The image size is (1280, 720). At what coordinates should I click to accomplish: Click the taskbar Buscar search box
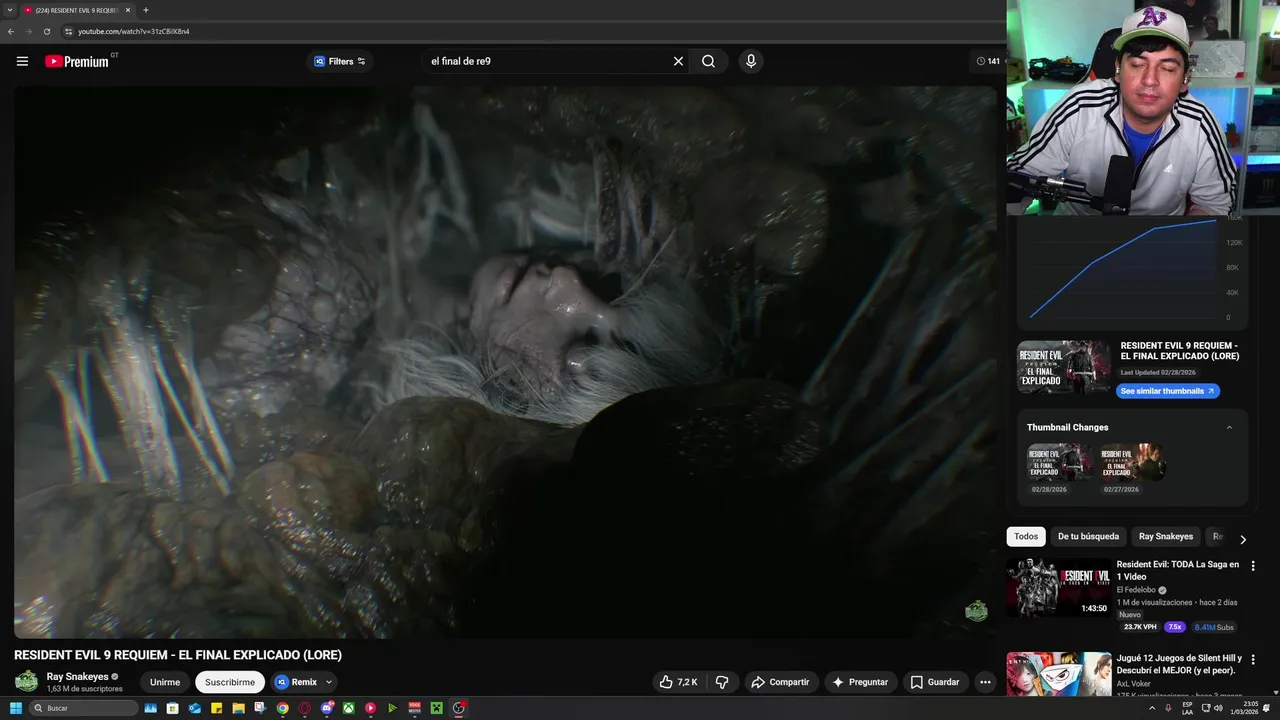pos(83,708)
